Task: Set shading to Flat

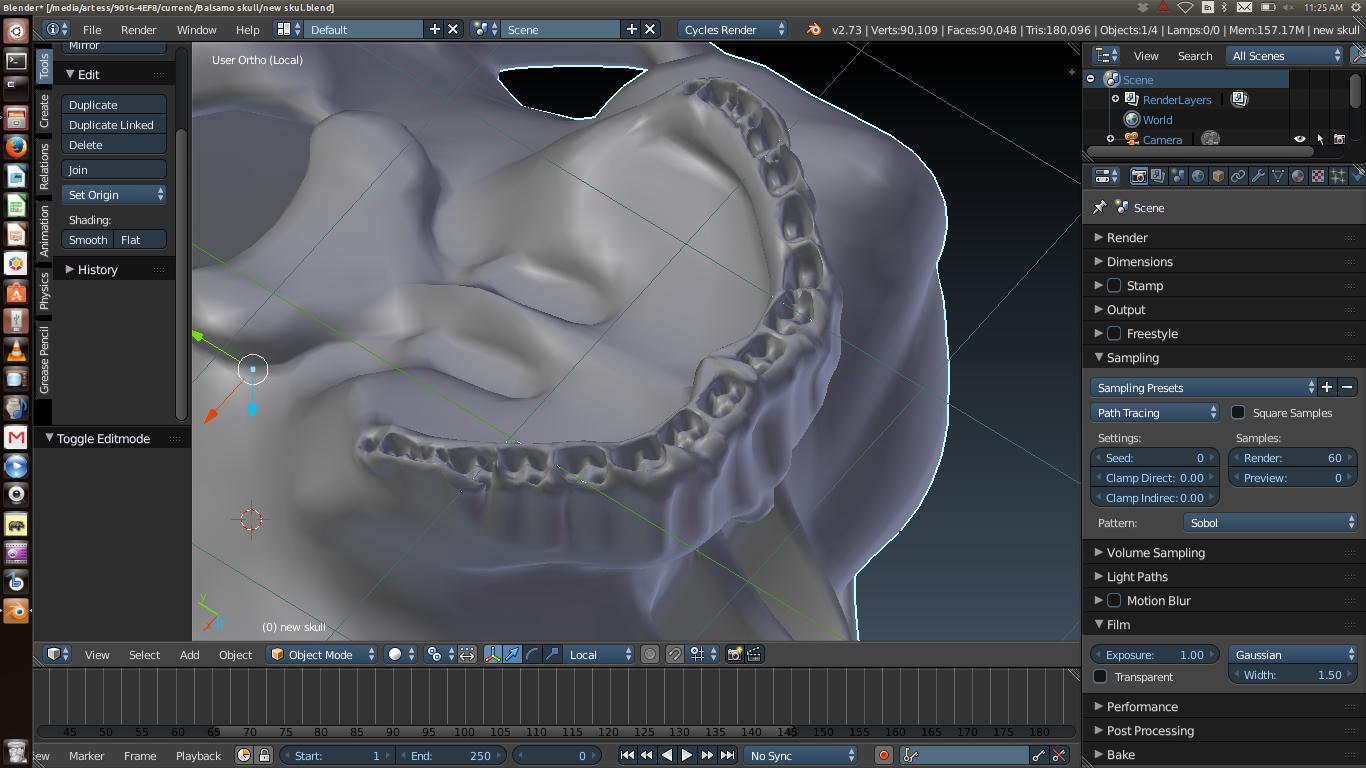Action: pyautogui.click(x=140, y=239)
